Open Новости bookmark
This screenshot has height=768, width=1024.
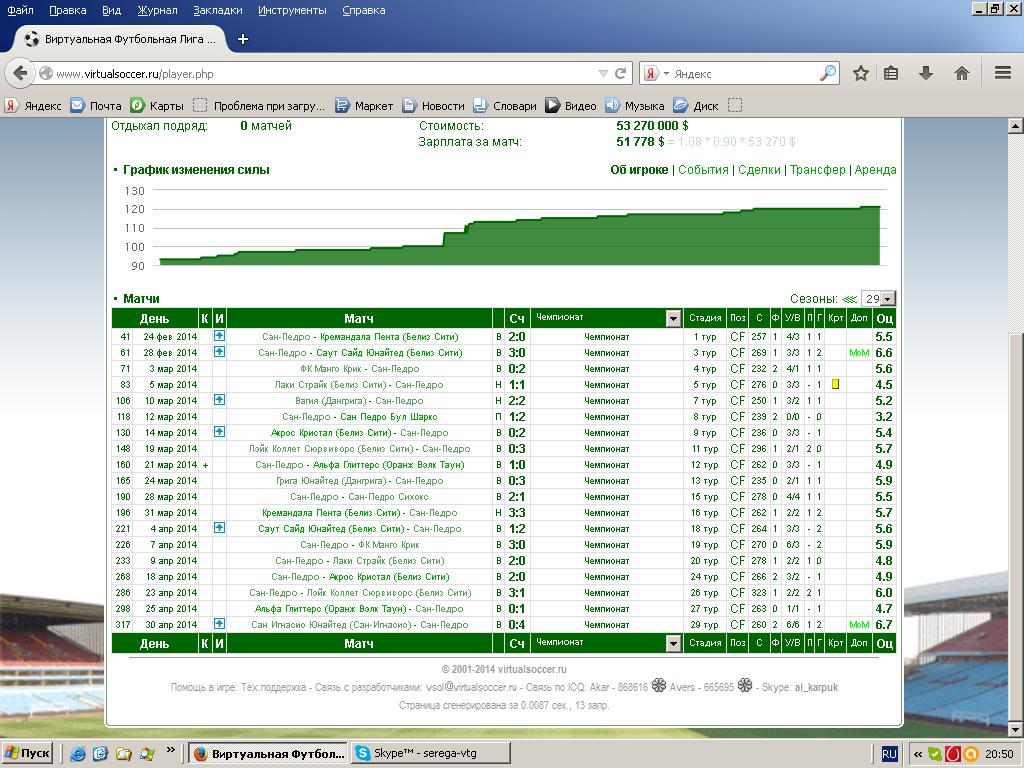click(x=434, y=106)
